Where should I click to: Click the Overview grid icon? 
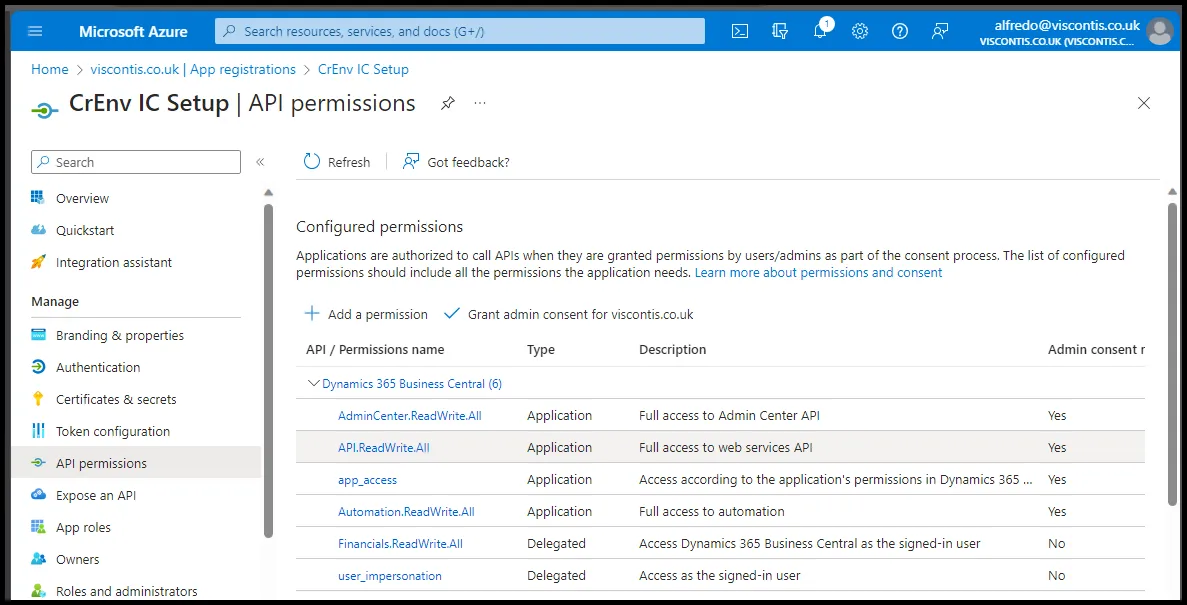point(38,198)
